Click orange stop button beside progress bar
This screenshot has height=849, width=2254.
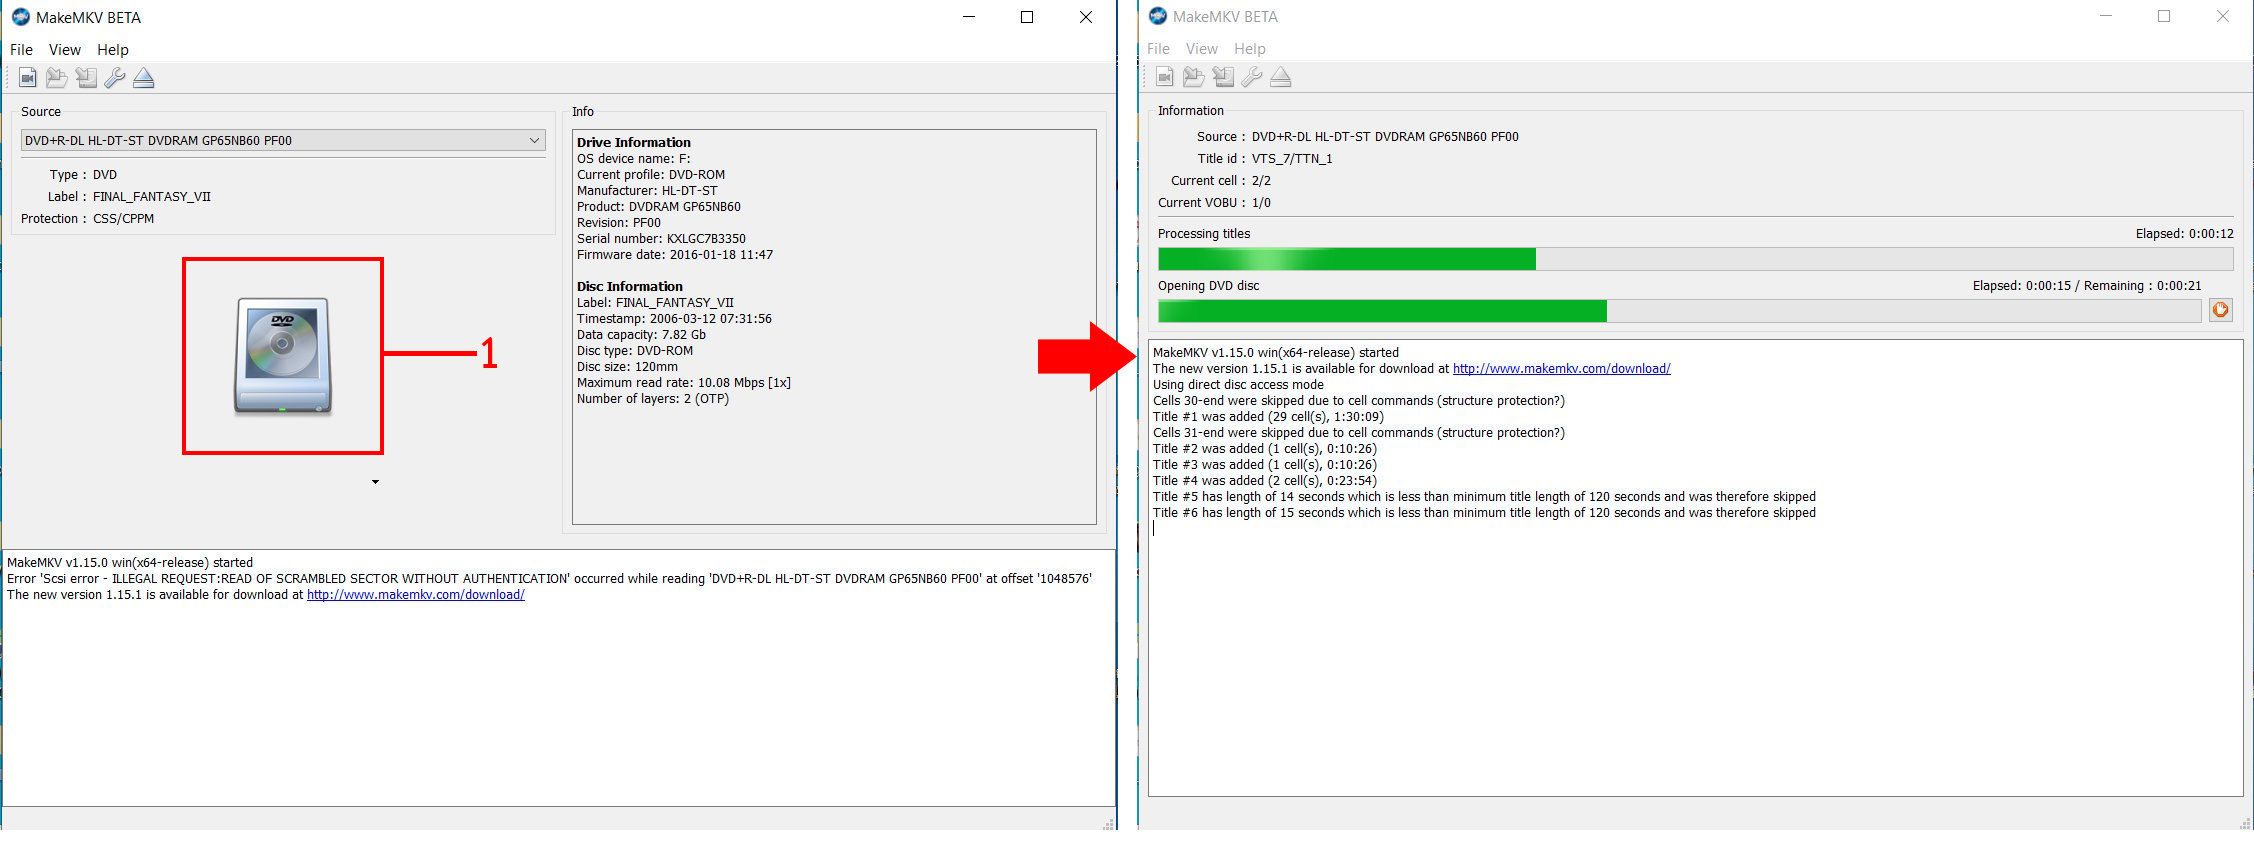pyautogui.click(x=2220, y=310)
